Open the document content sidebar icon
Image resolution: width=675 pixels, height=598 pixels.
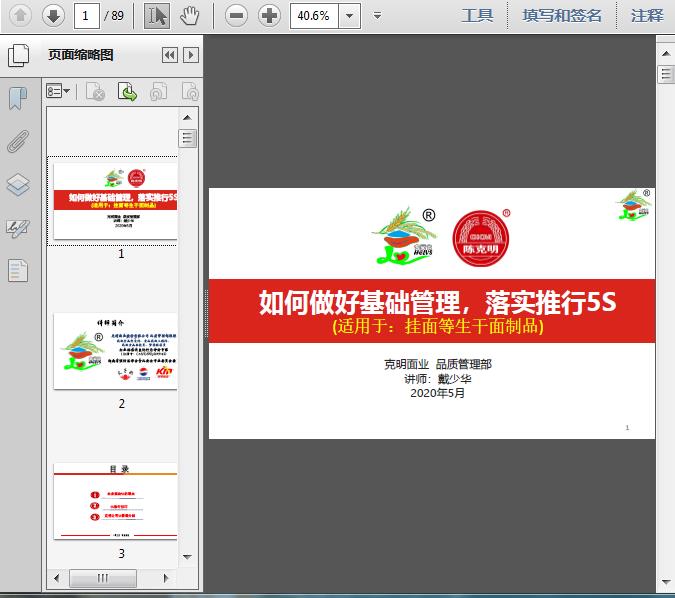tap(18, 270)
